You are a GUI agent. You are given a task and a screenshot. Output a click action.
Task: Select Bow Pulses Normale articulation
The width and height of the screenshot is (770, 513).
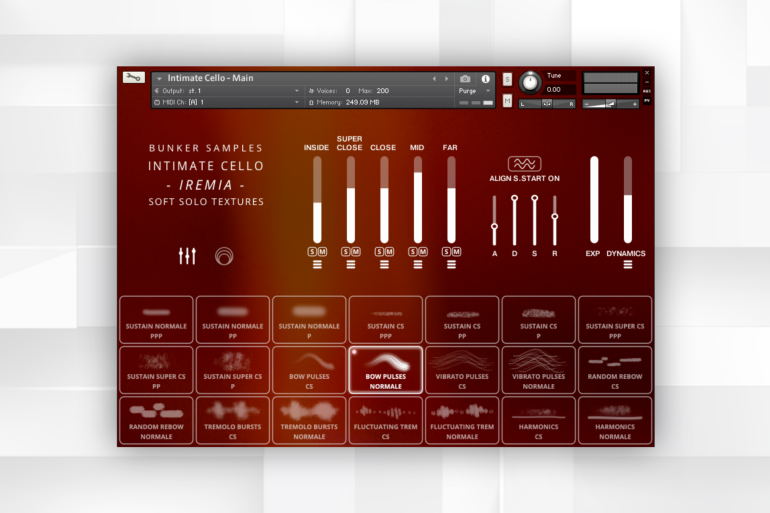click(385, 370)
